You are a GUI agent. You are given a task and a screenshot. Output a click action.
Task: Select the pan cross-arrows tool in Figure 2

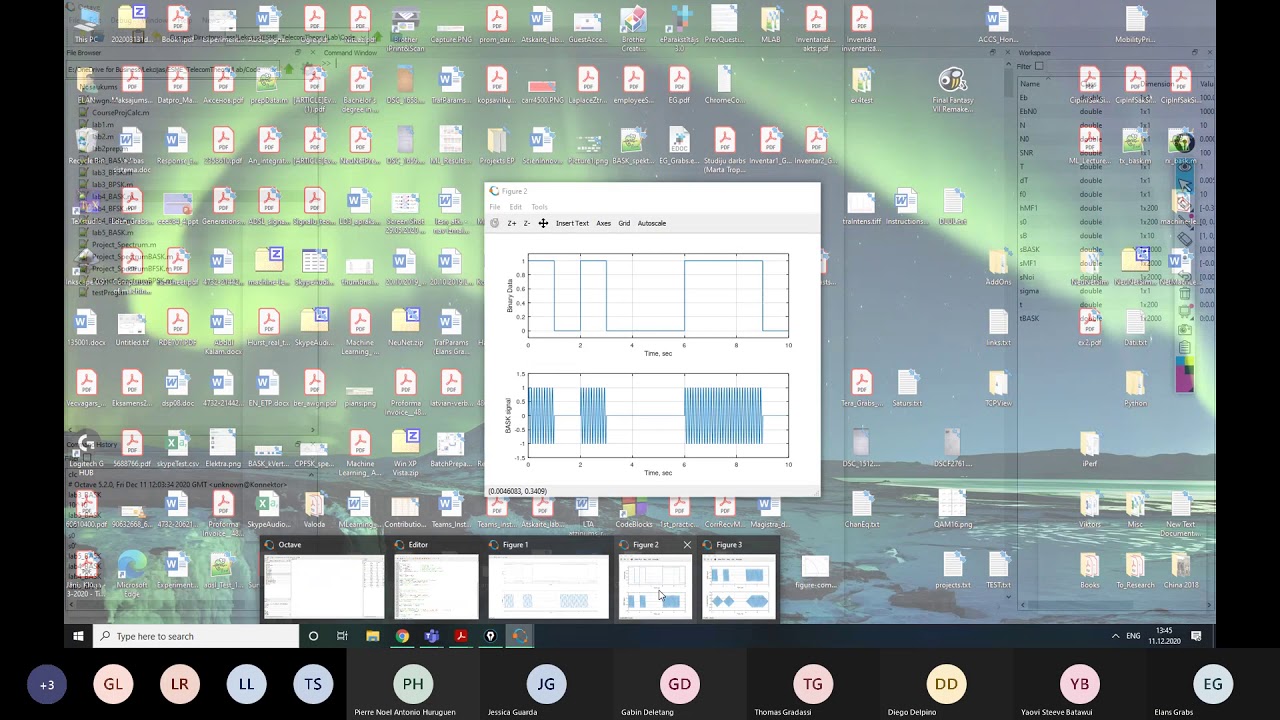coord(543,223)
